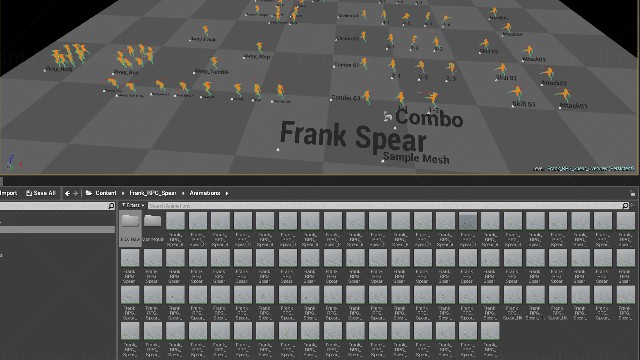This screenshot has width=640, height=360.
Task: Go back with the left arrow
Action: click(67, 193)
